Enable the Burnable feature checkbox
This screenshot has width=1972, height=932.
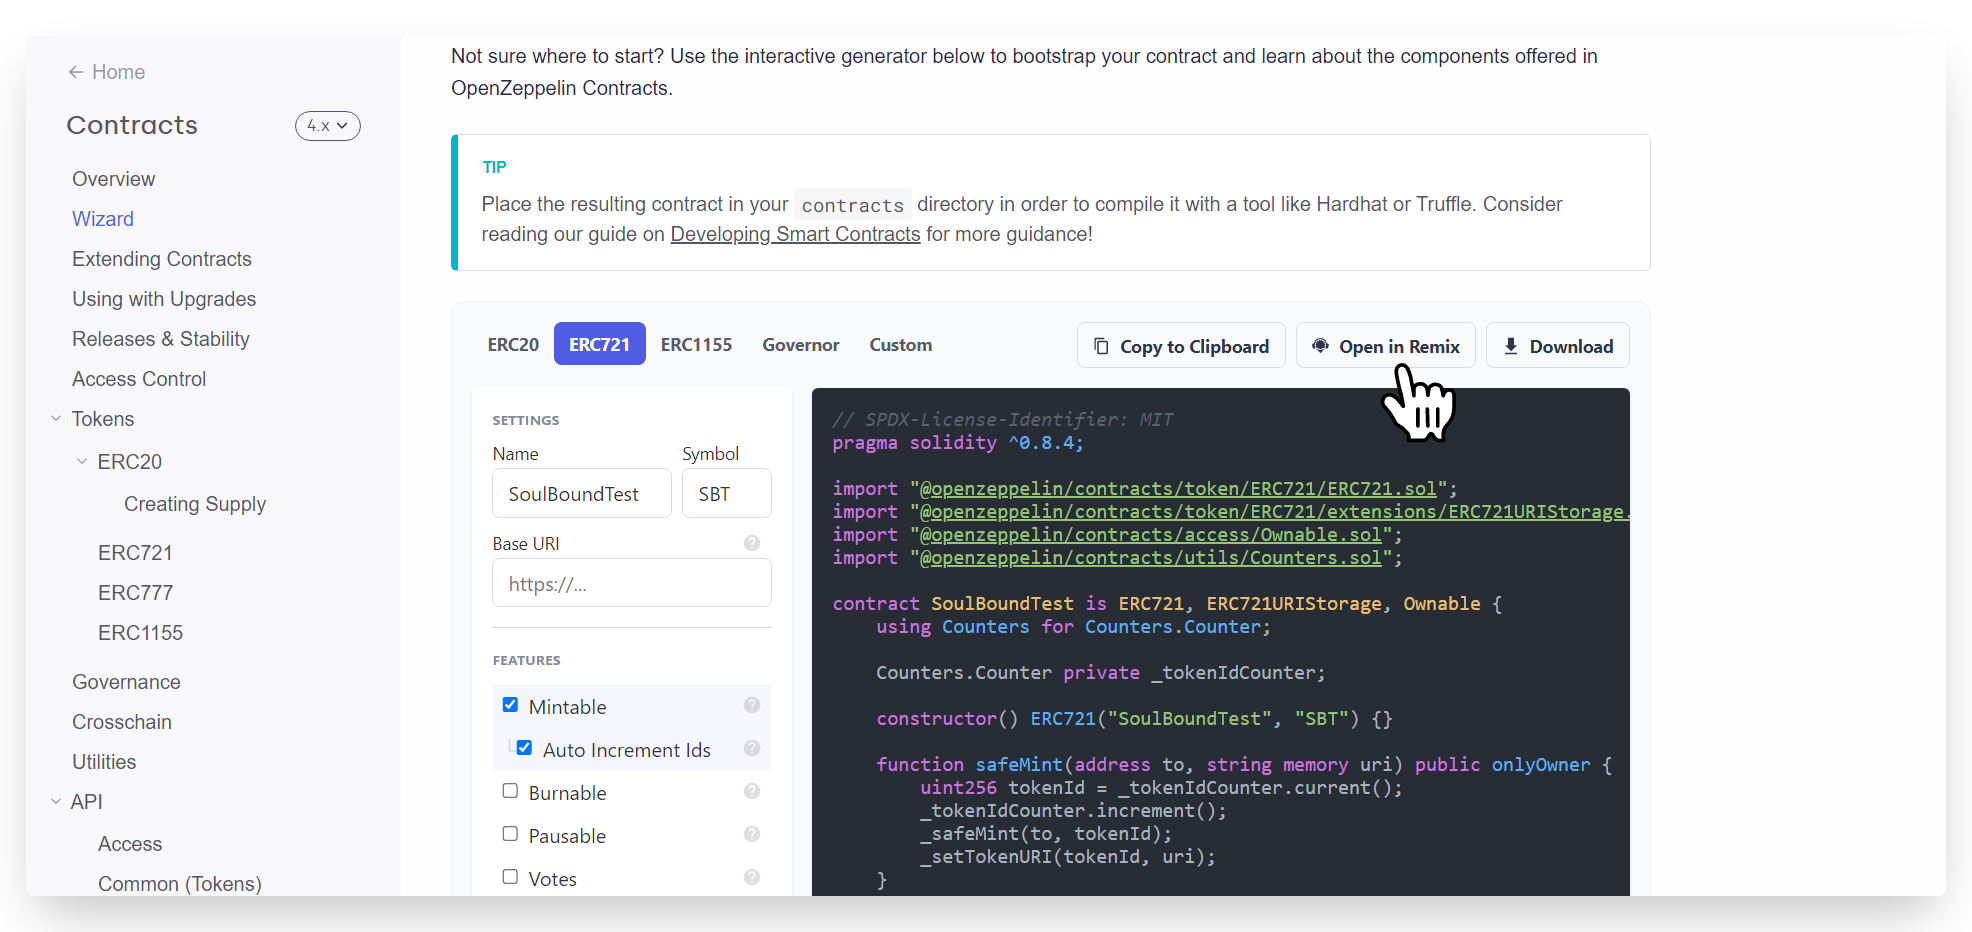tap(510, 791)
